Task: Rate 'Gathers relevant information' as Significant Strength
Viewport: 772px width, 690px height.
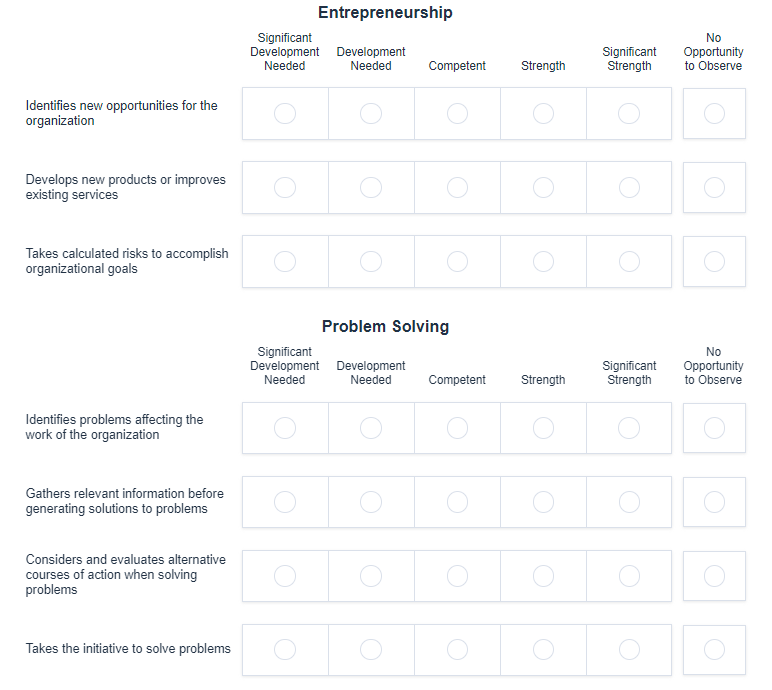Action: point(629,502)
